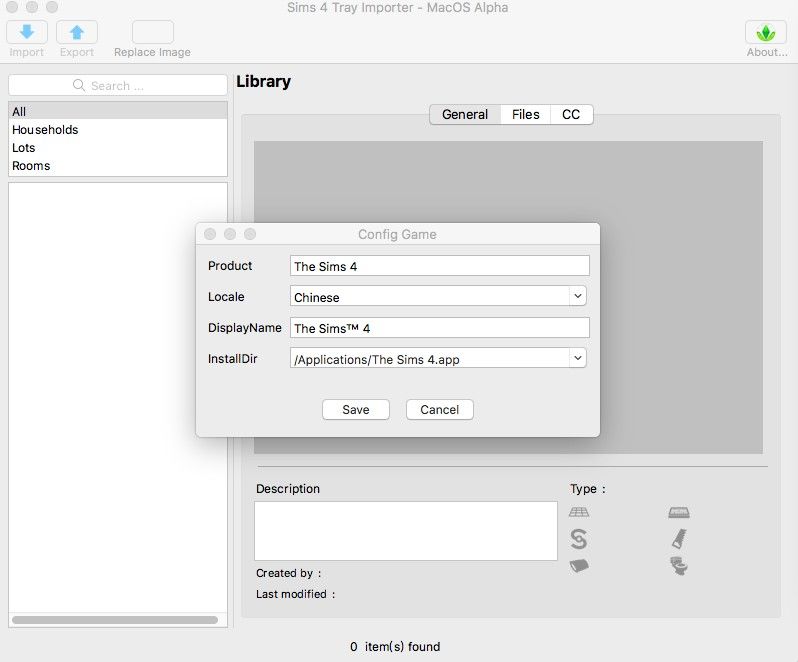Click Save in Config Game dialog
Image resolution: width=798 pixels, height=662 pixels.
point(356,410)
